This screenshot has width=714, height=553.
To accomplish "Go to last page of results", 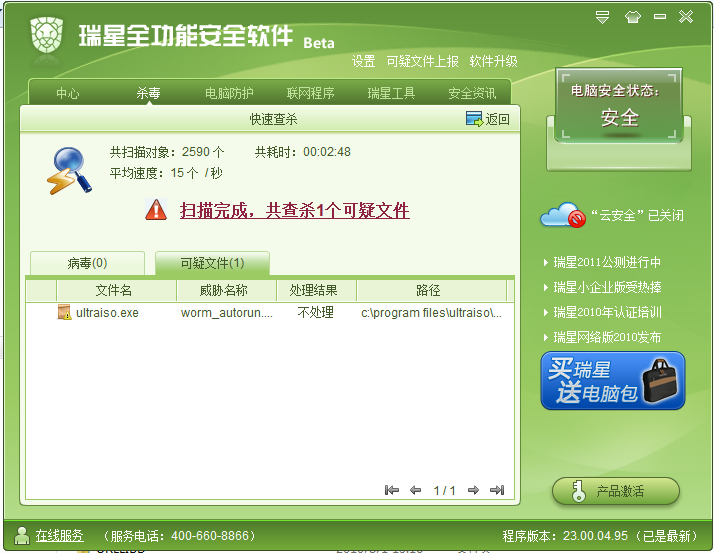I will [x=497, y=490].
